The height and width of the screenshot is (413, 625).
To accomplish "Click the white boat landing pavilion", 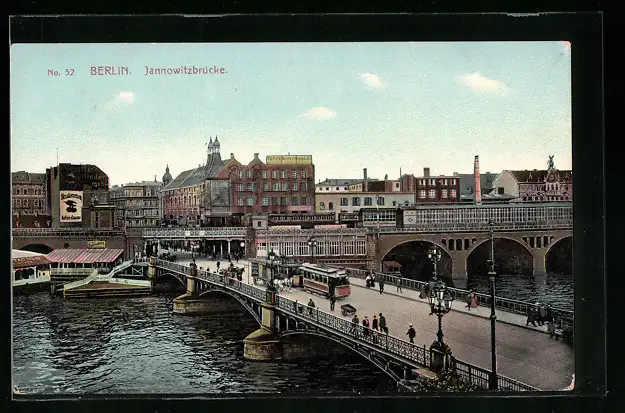I will coord(30,270).
